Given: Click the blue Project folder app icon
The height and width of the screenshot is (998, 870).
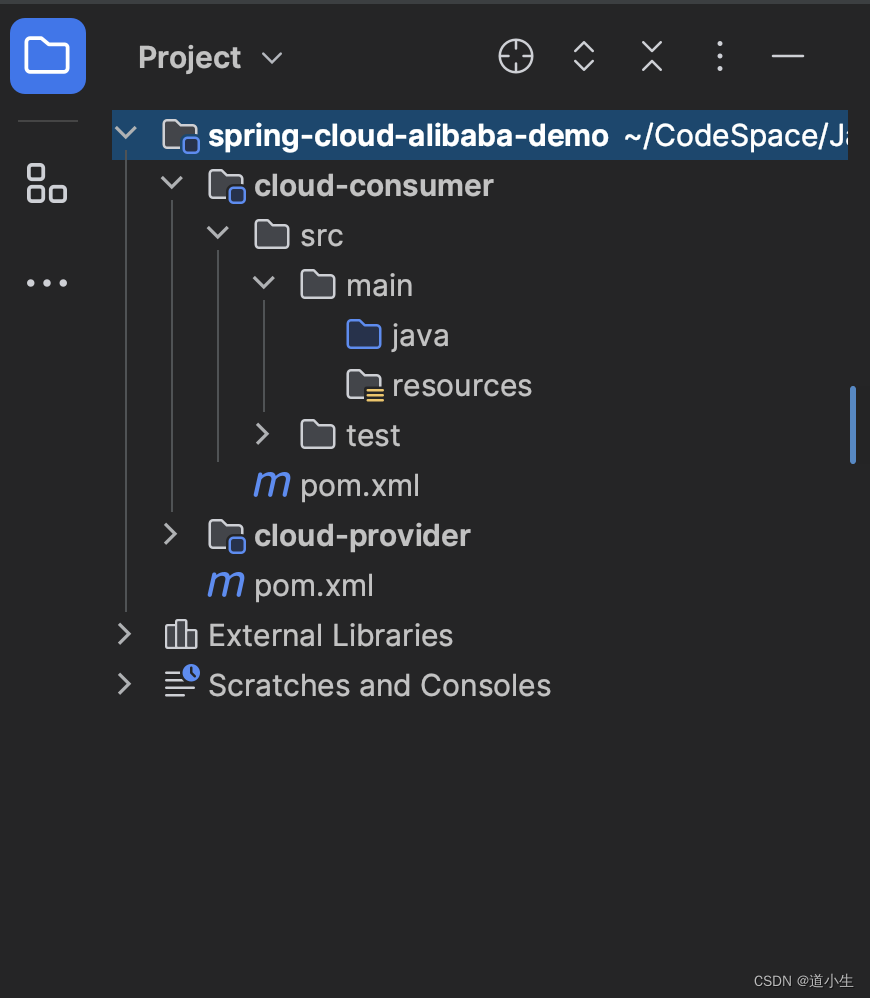Looking at the screenshot, I should point(47,55).
